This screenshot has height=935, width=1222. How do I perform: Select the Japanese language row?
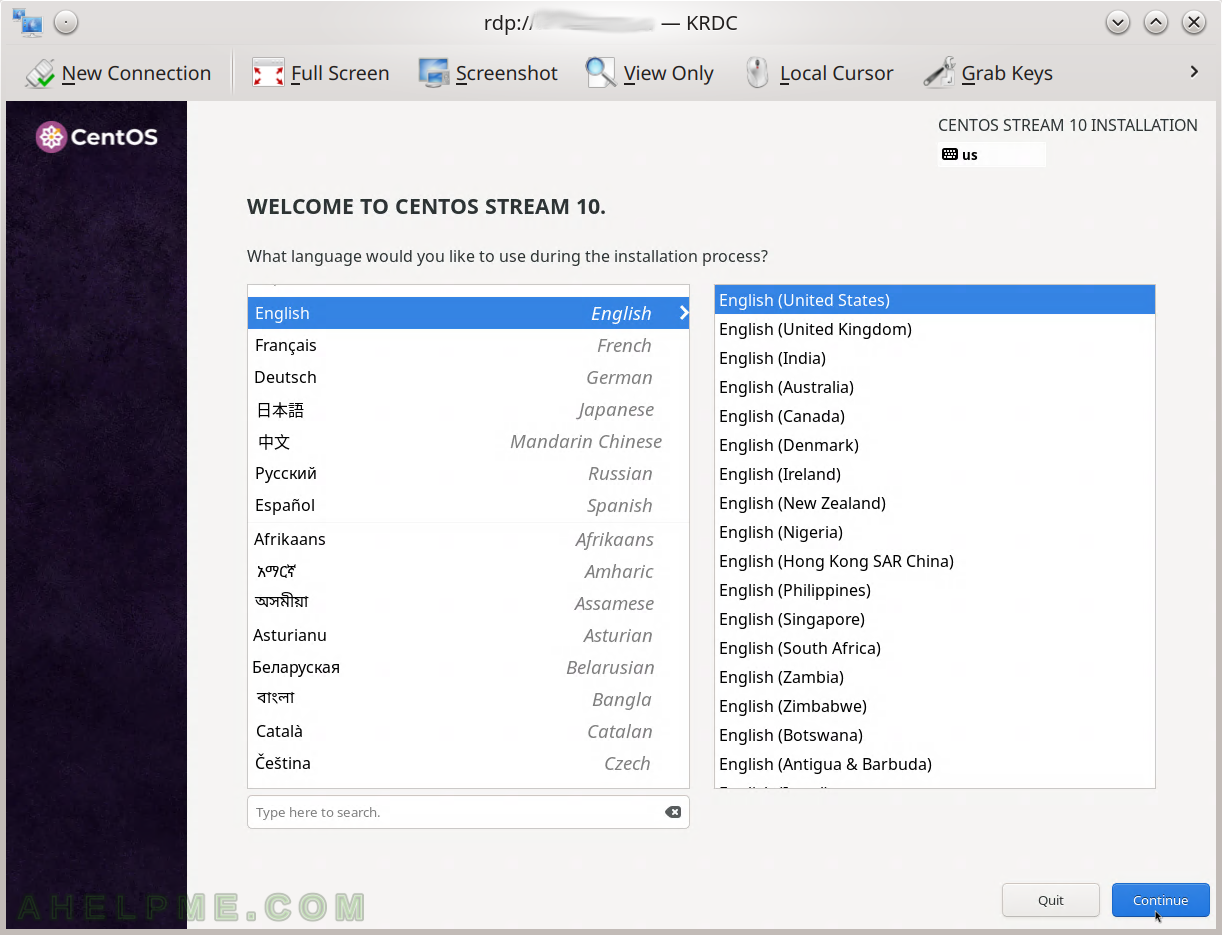click(468, 409)
